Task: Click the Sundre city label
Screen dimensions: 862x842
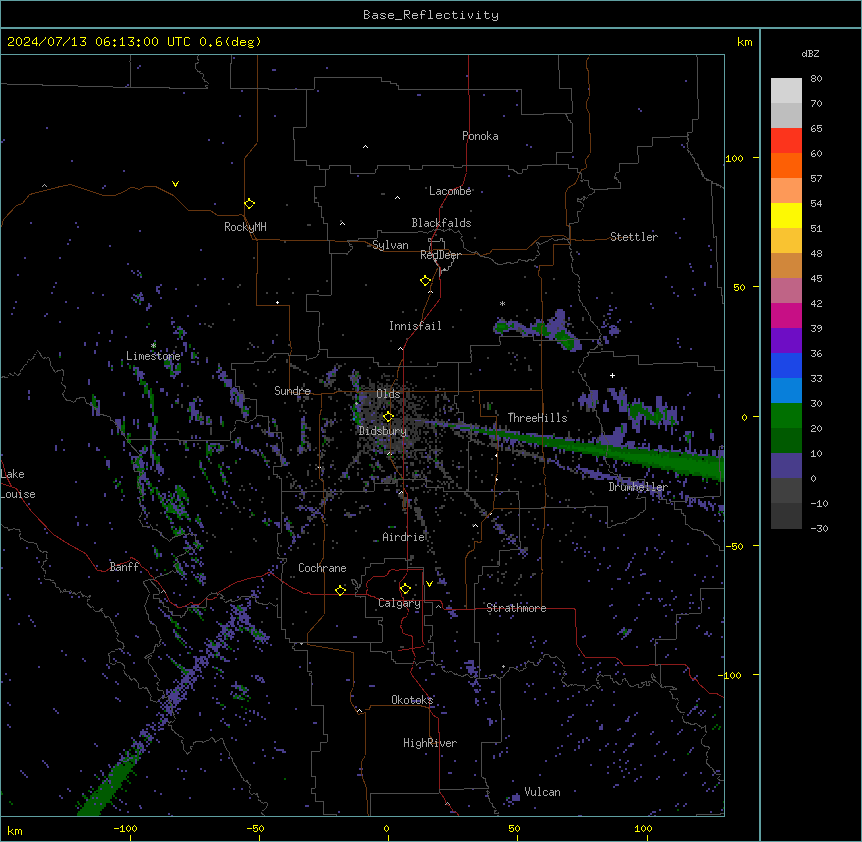Action: [x=292, y=391]
